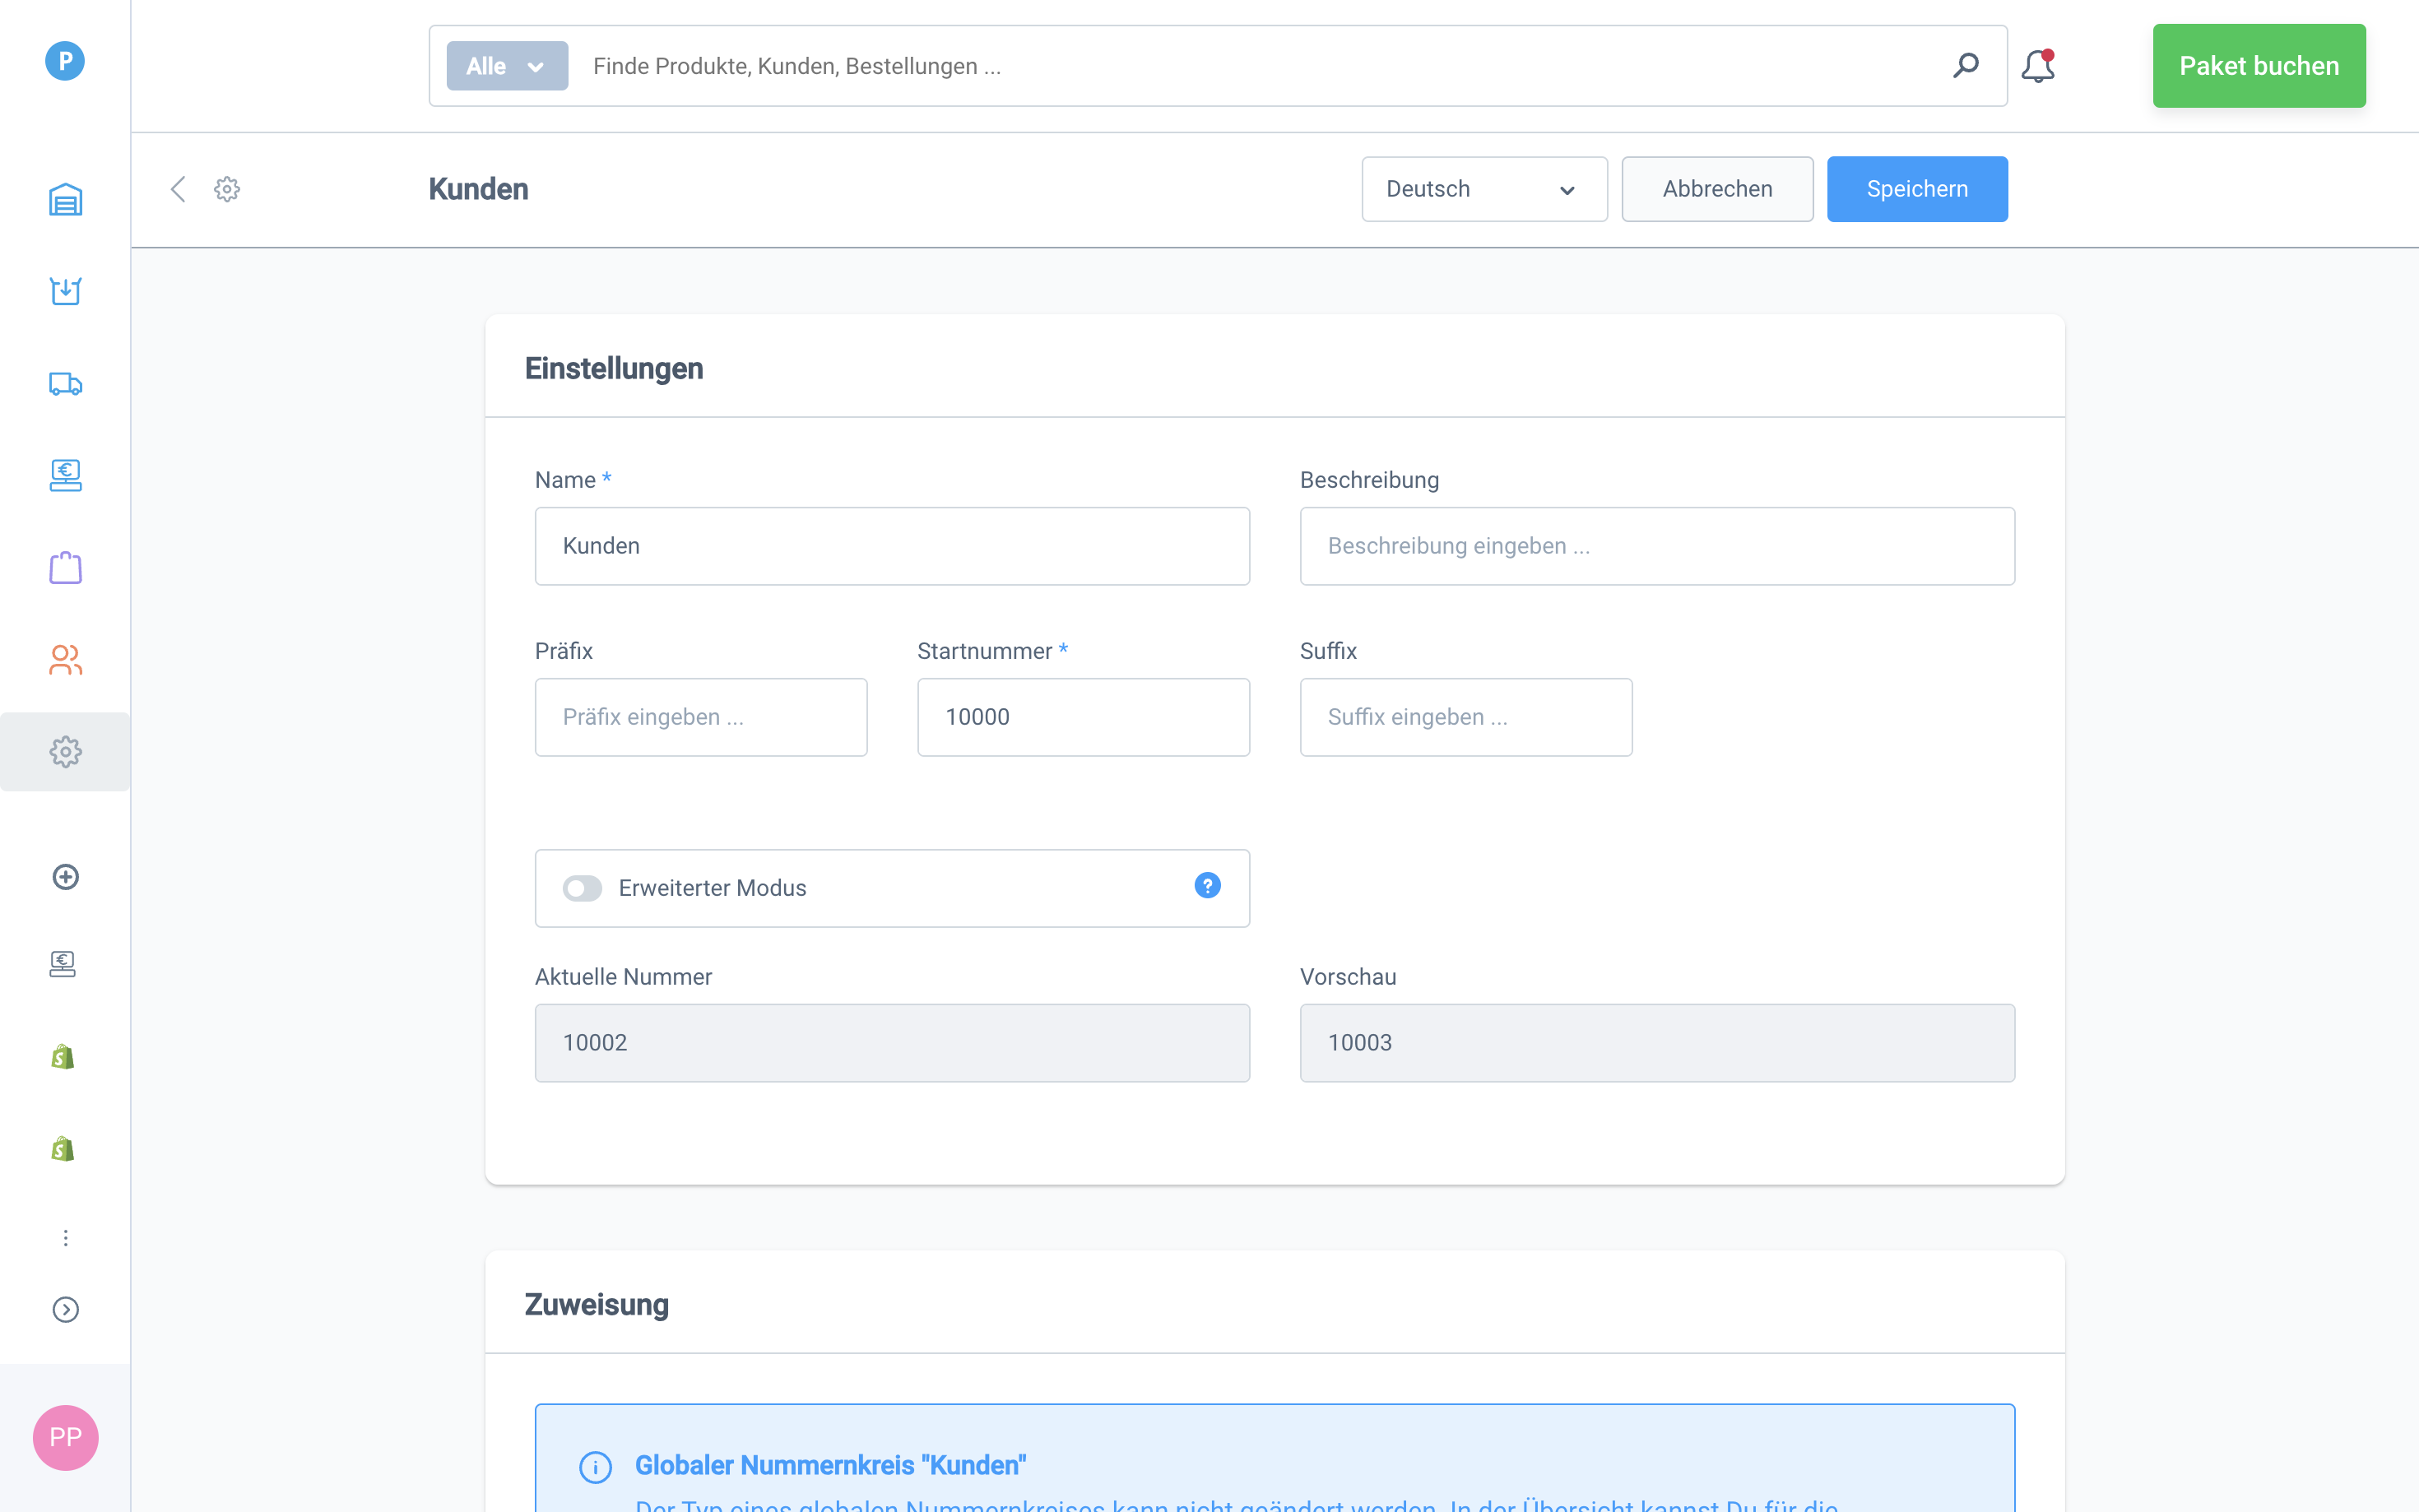Click the search magnifier icon
This screenshot has width=2419, height=1512.
(x=1965, y=66)
